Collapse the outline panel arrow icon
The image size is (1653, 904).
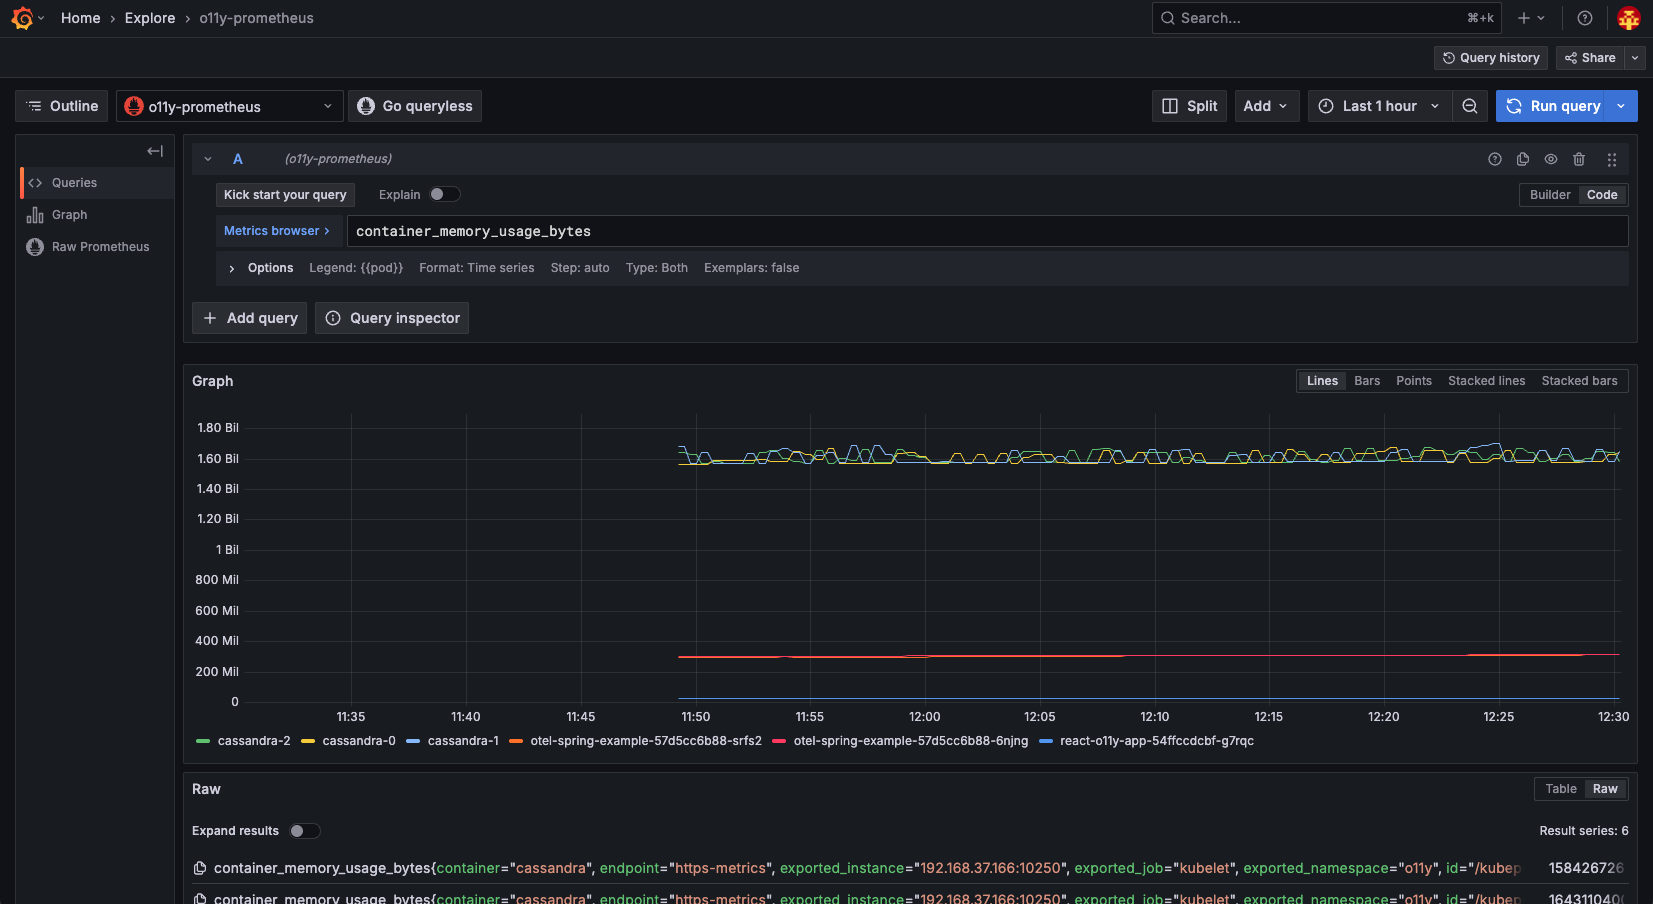point(155,151)
